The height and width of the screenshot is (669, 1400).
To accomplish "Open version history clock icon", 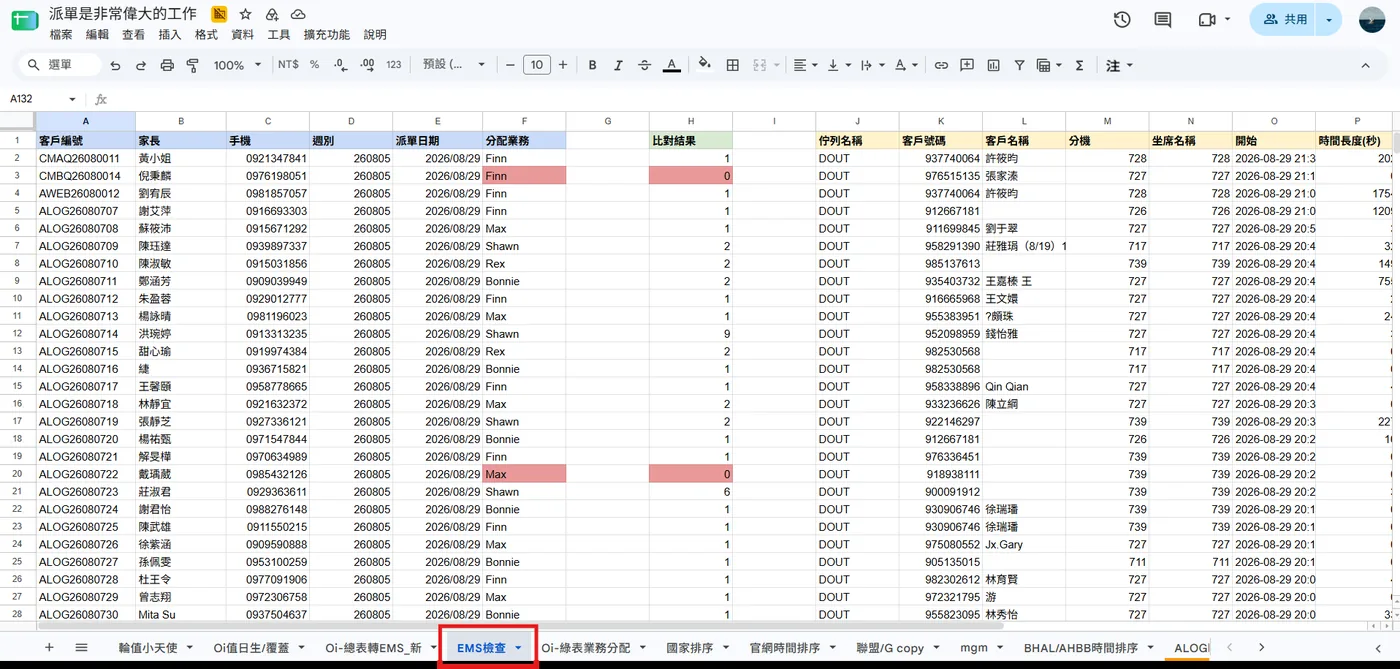I will click(1122, 19).
